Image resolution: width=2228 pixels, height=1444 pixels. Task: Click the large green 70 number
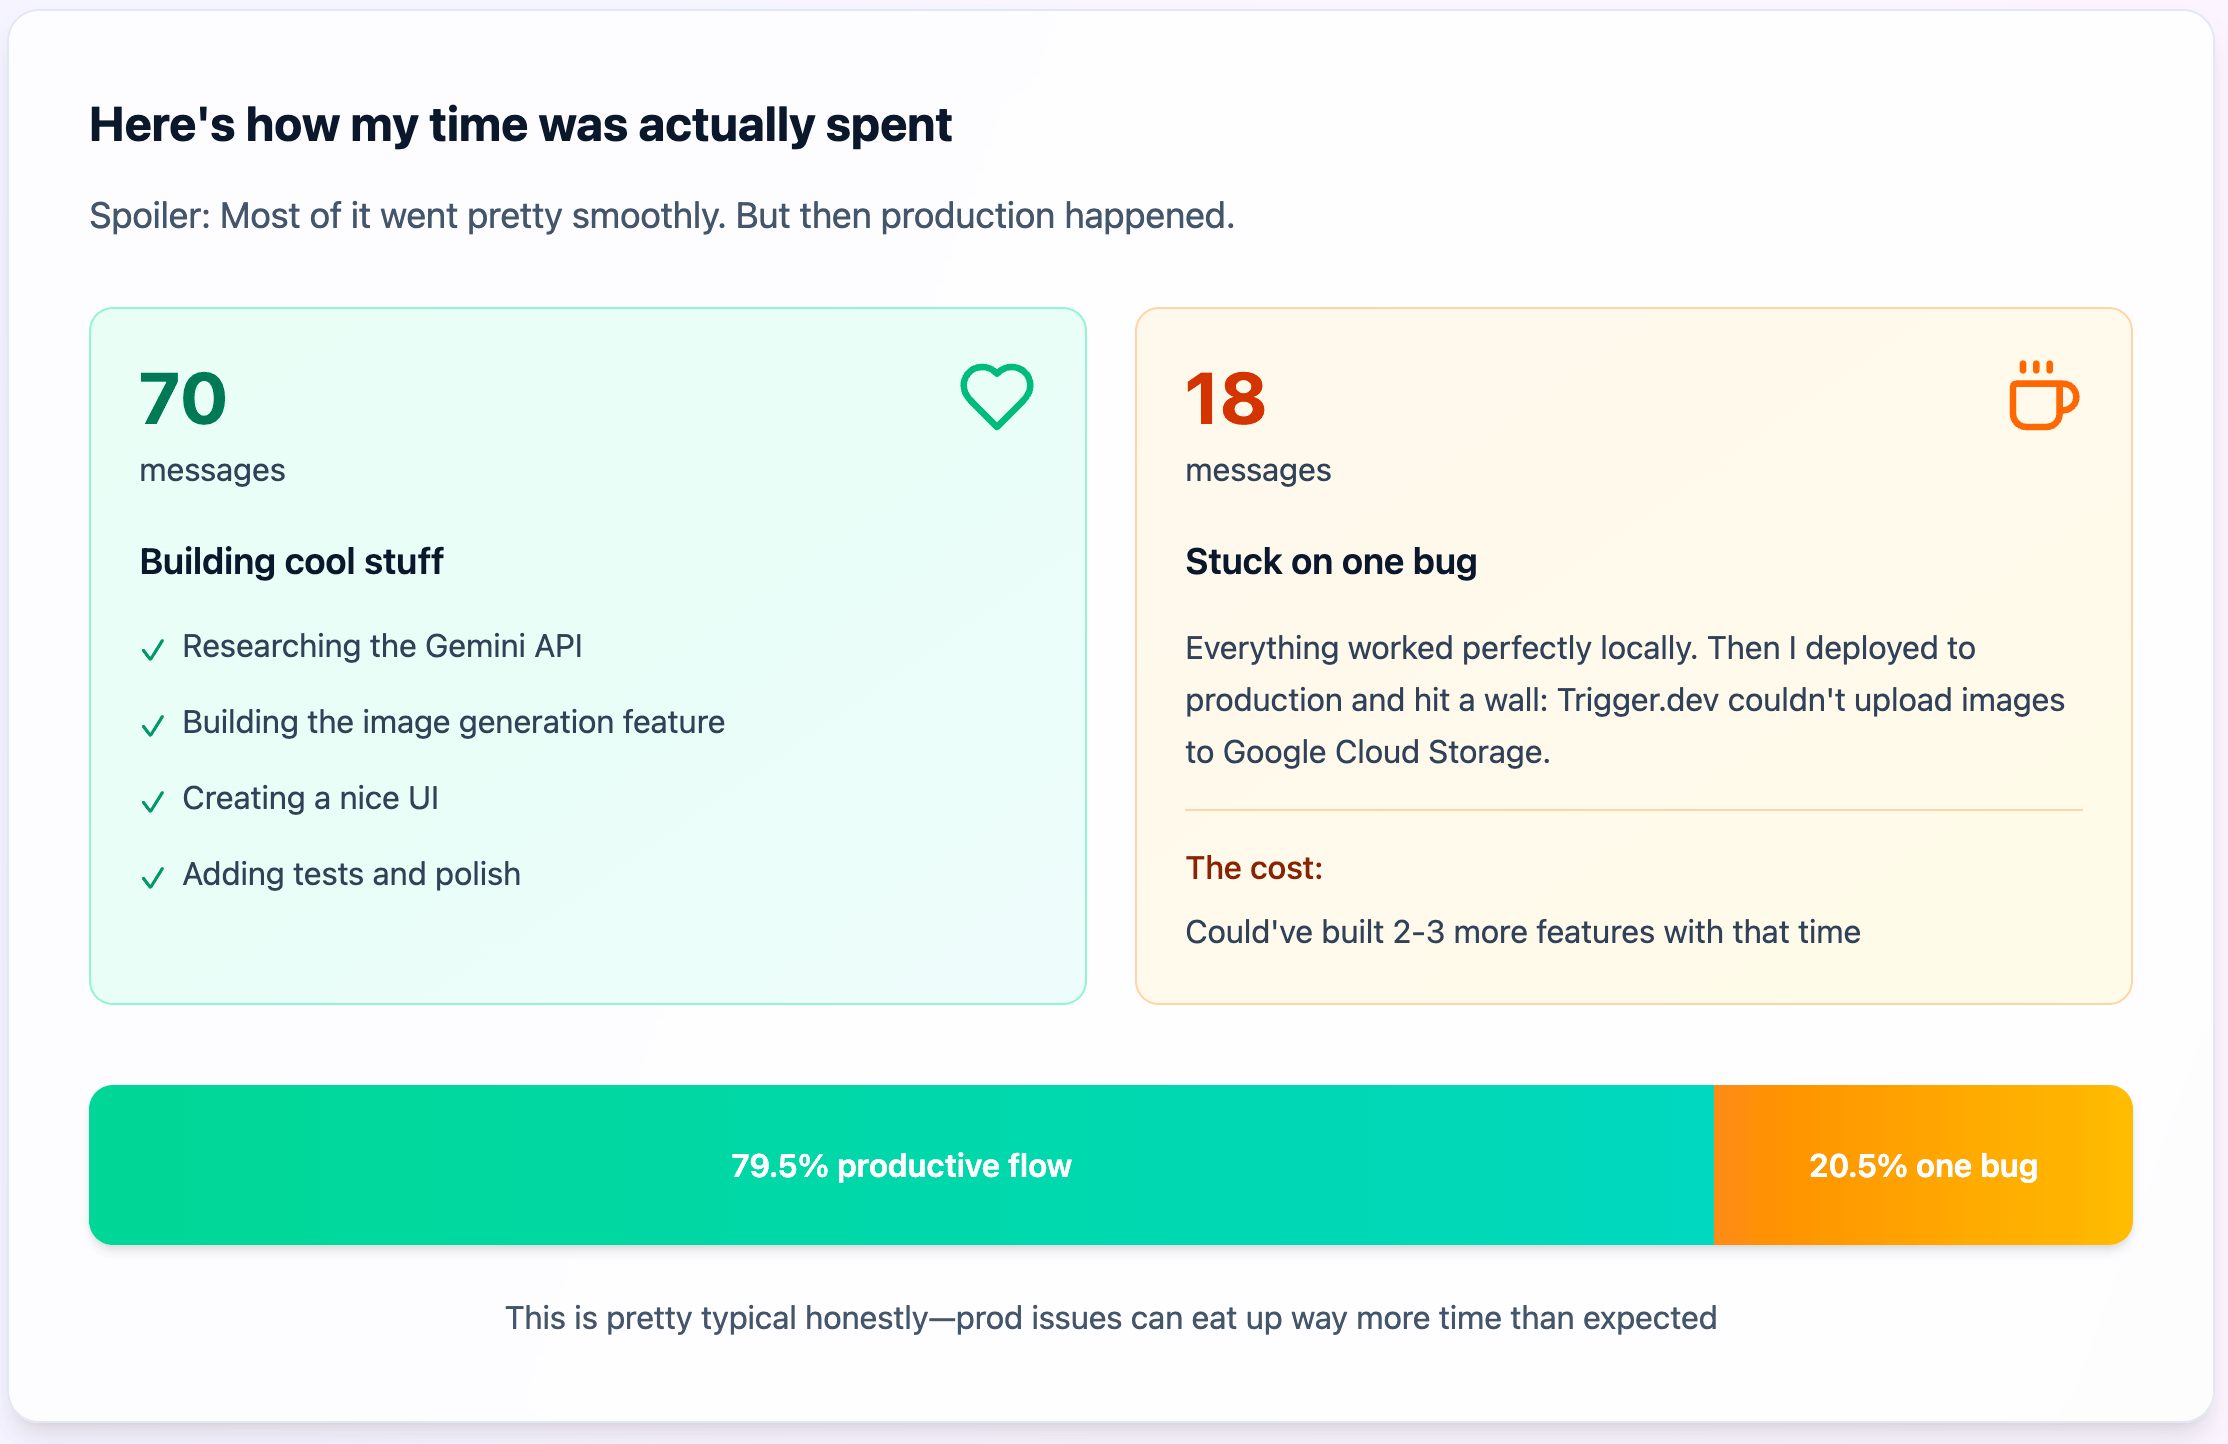tap(184, 399)
